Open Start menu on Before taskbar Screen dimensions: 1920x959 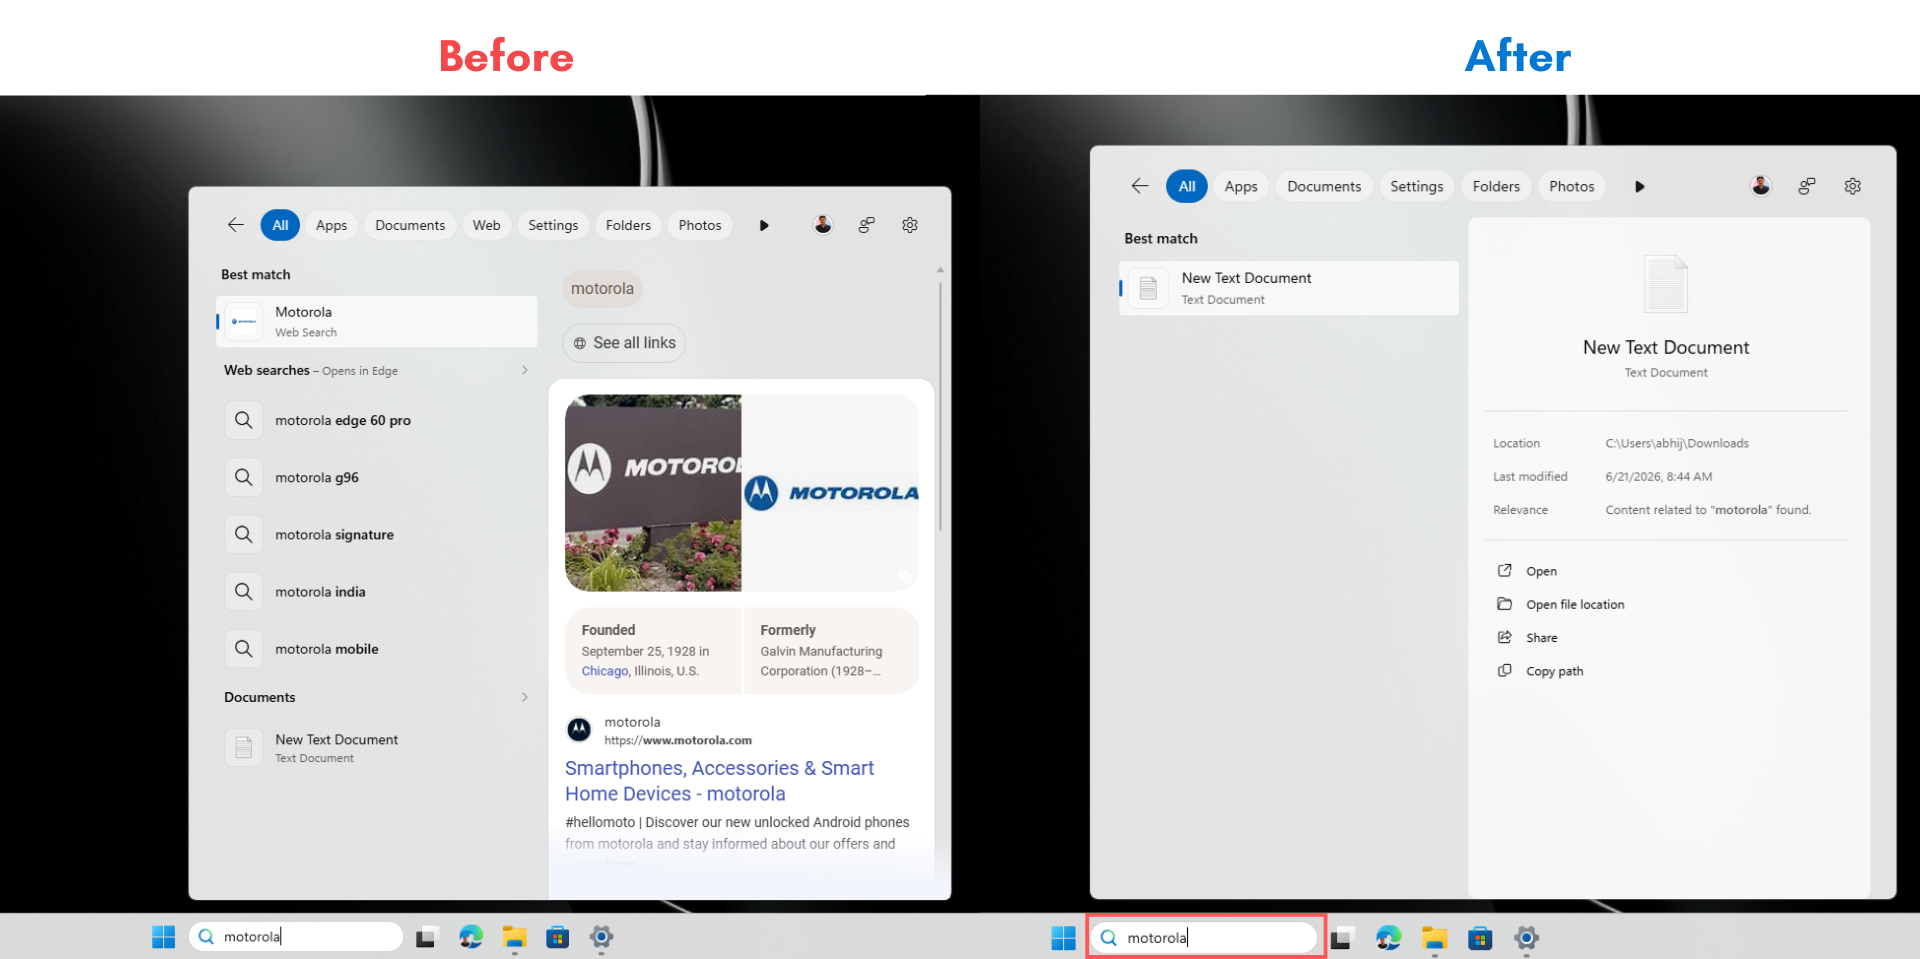pyautogui.click(x=163, y=937)
